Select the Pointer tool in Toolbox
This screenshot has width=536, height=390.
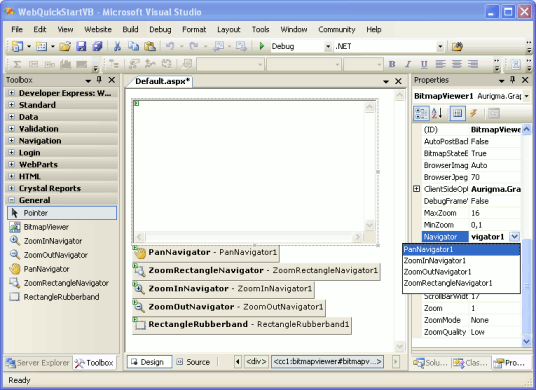tap(62, 213)
